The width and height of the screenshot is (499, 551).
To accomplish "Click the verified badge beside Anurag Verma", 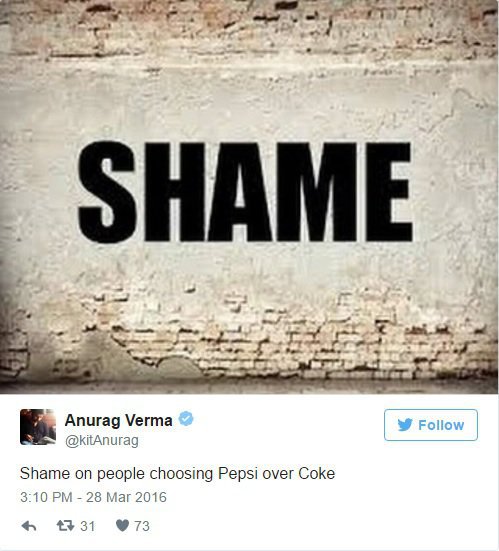I will [x=186, y=419].
